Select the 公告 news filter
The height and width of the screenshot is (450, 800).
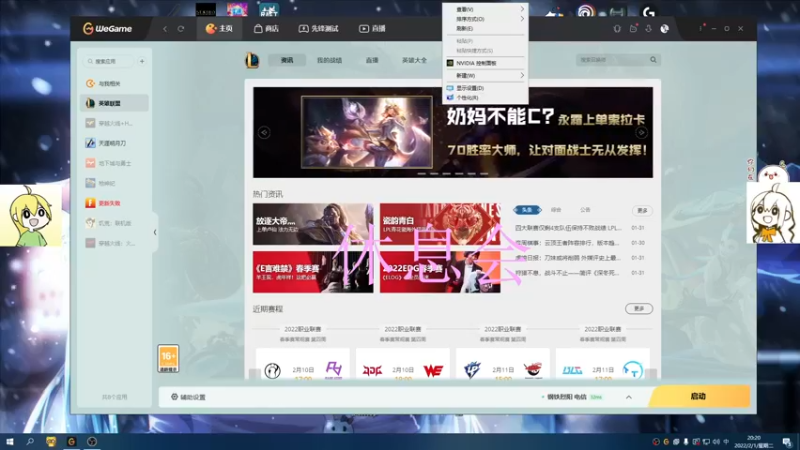(585, 210)
